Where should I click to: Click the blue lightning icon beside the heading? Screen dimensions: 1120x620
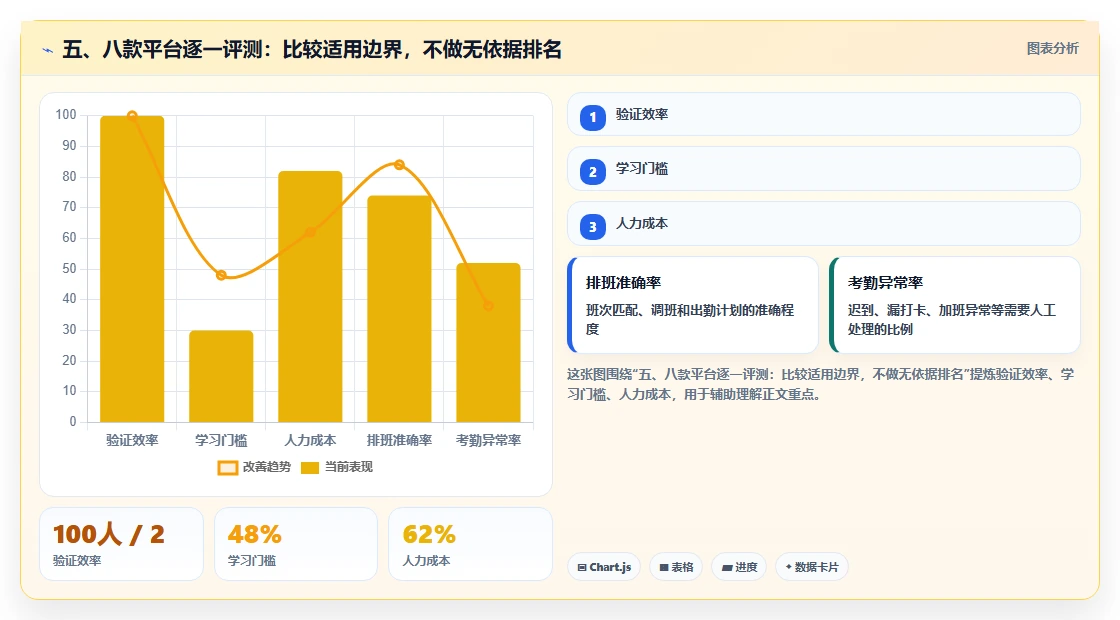(x=48, y=50)
